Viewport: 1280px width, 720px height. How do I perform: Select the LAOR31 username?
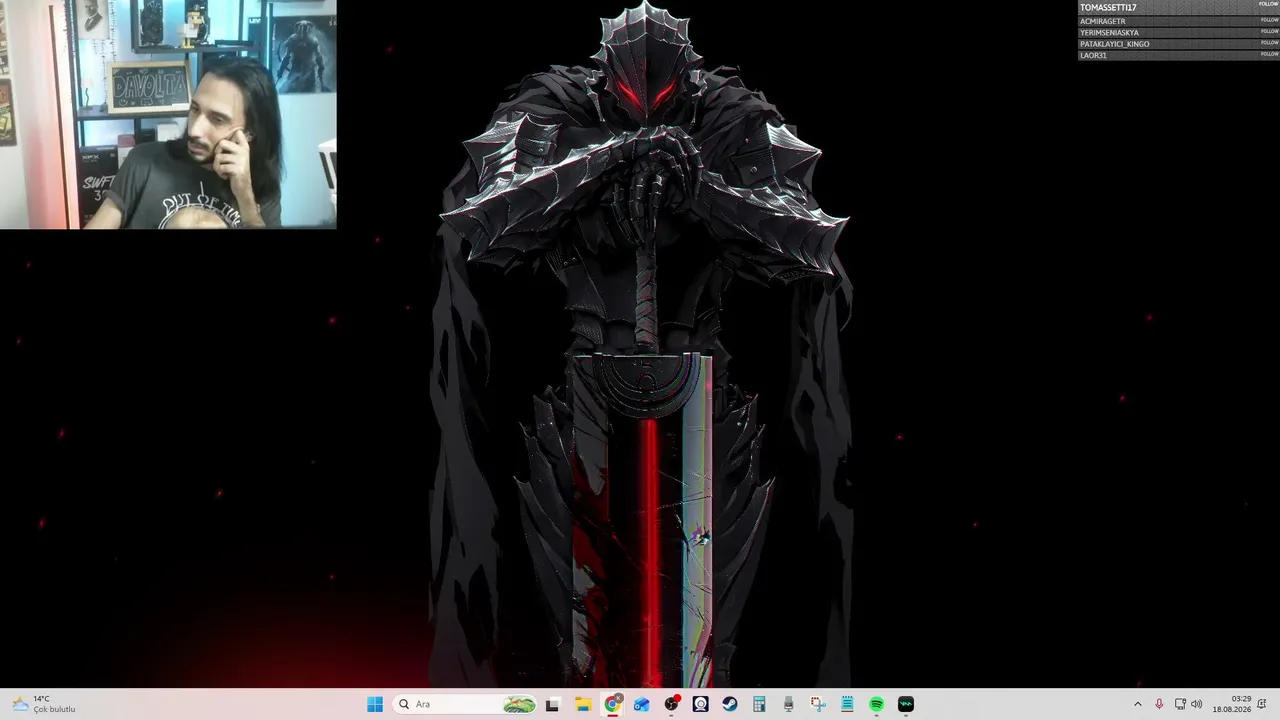point(1093,55)
